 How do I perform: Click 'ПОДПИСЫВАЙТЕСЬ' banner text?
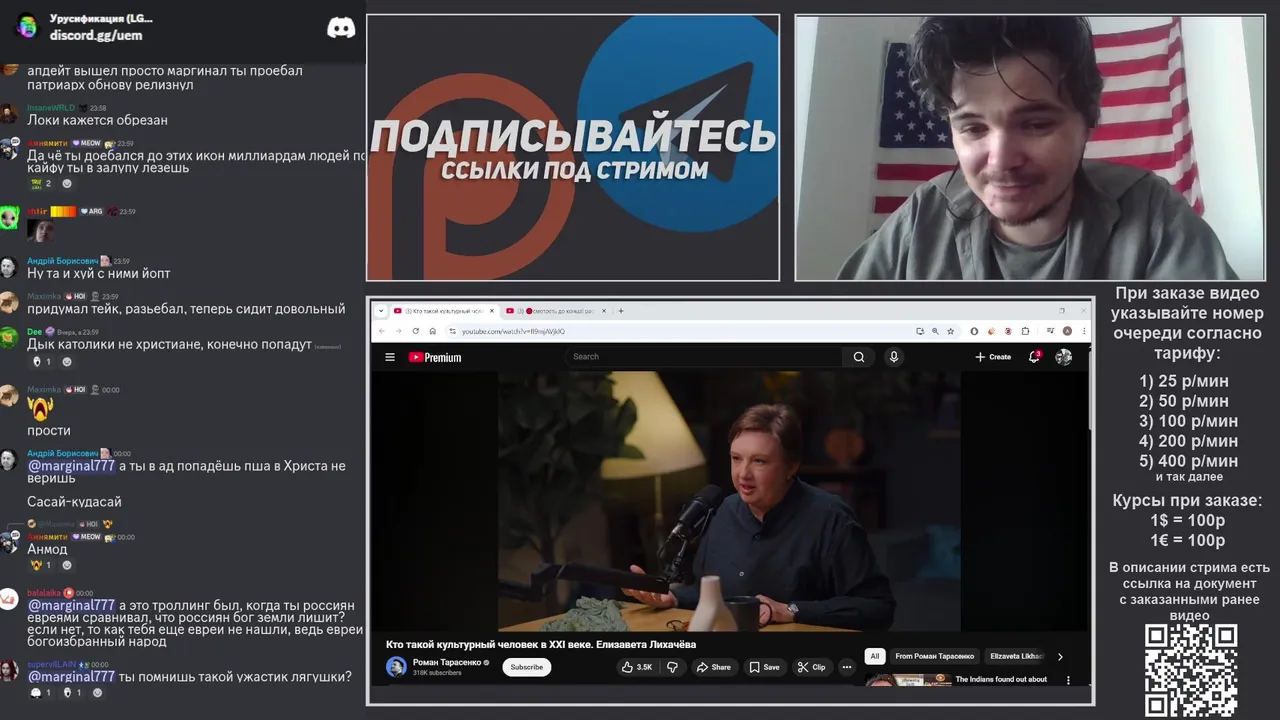[x=573, y=137]
